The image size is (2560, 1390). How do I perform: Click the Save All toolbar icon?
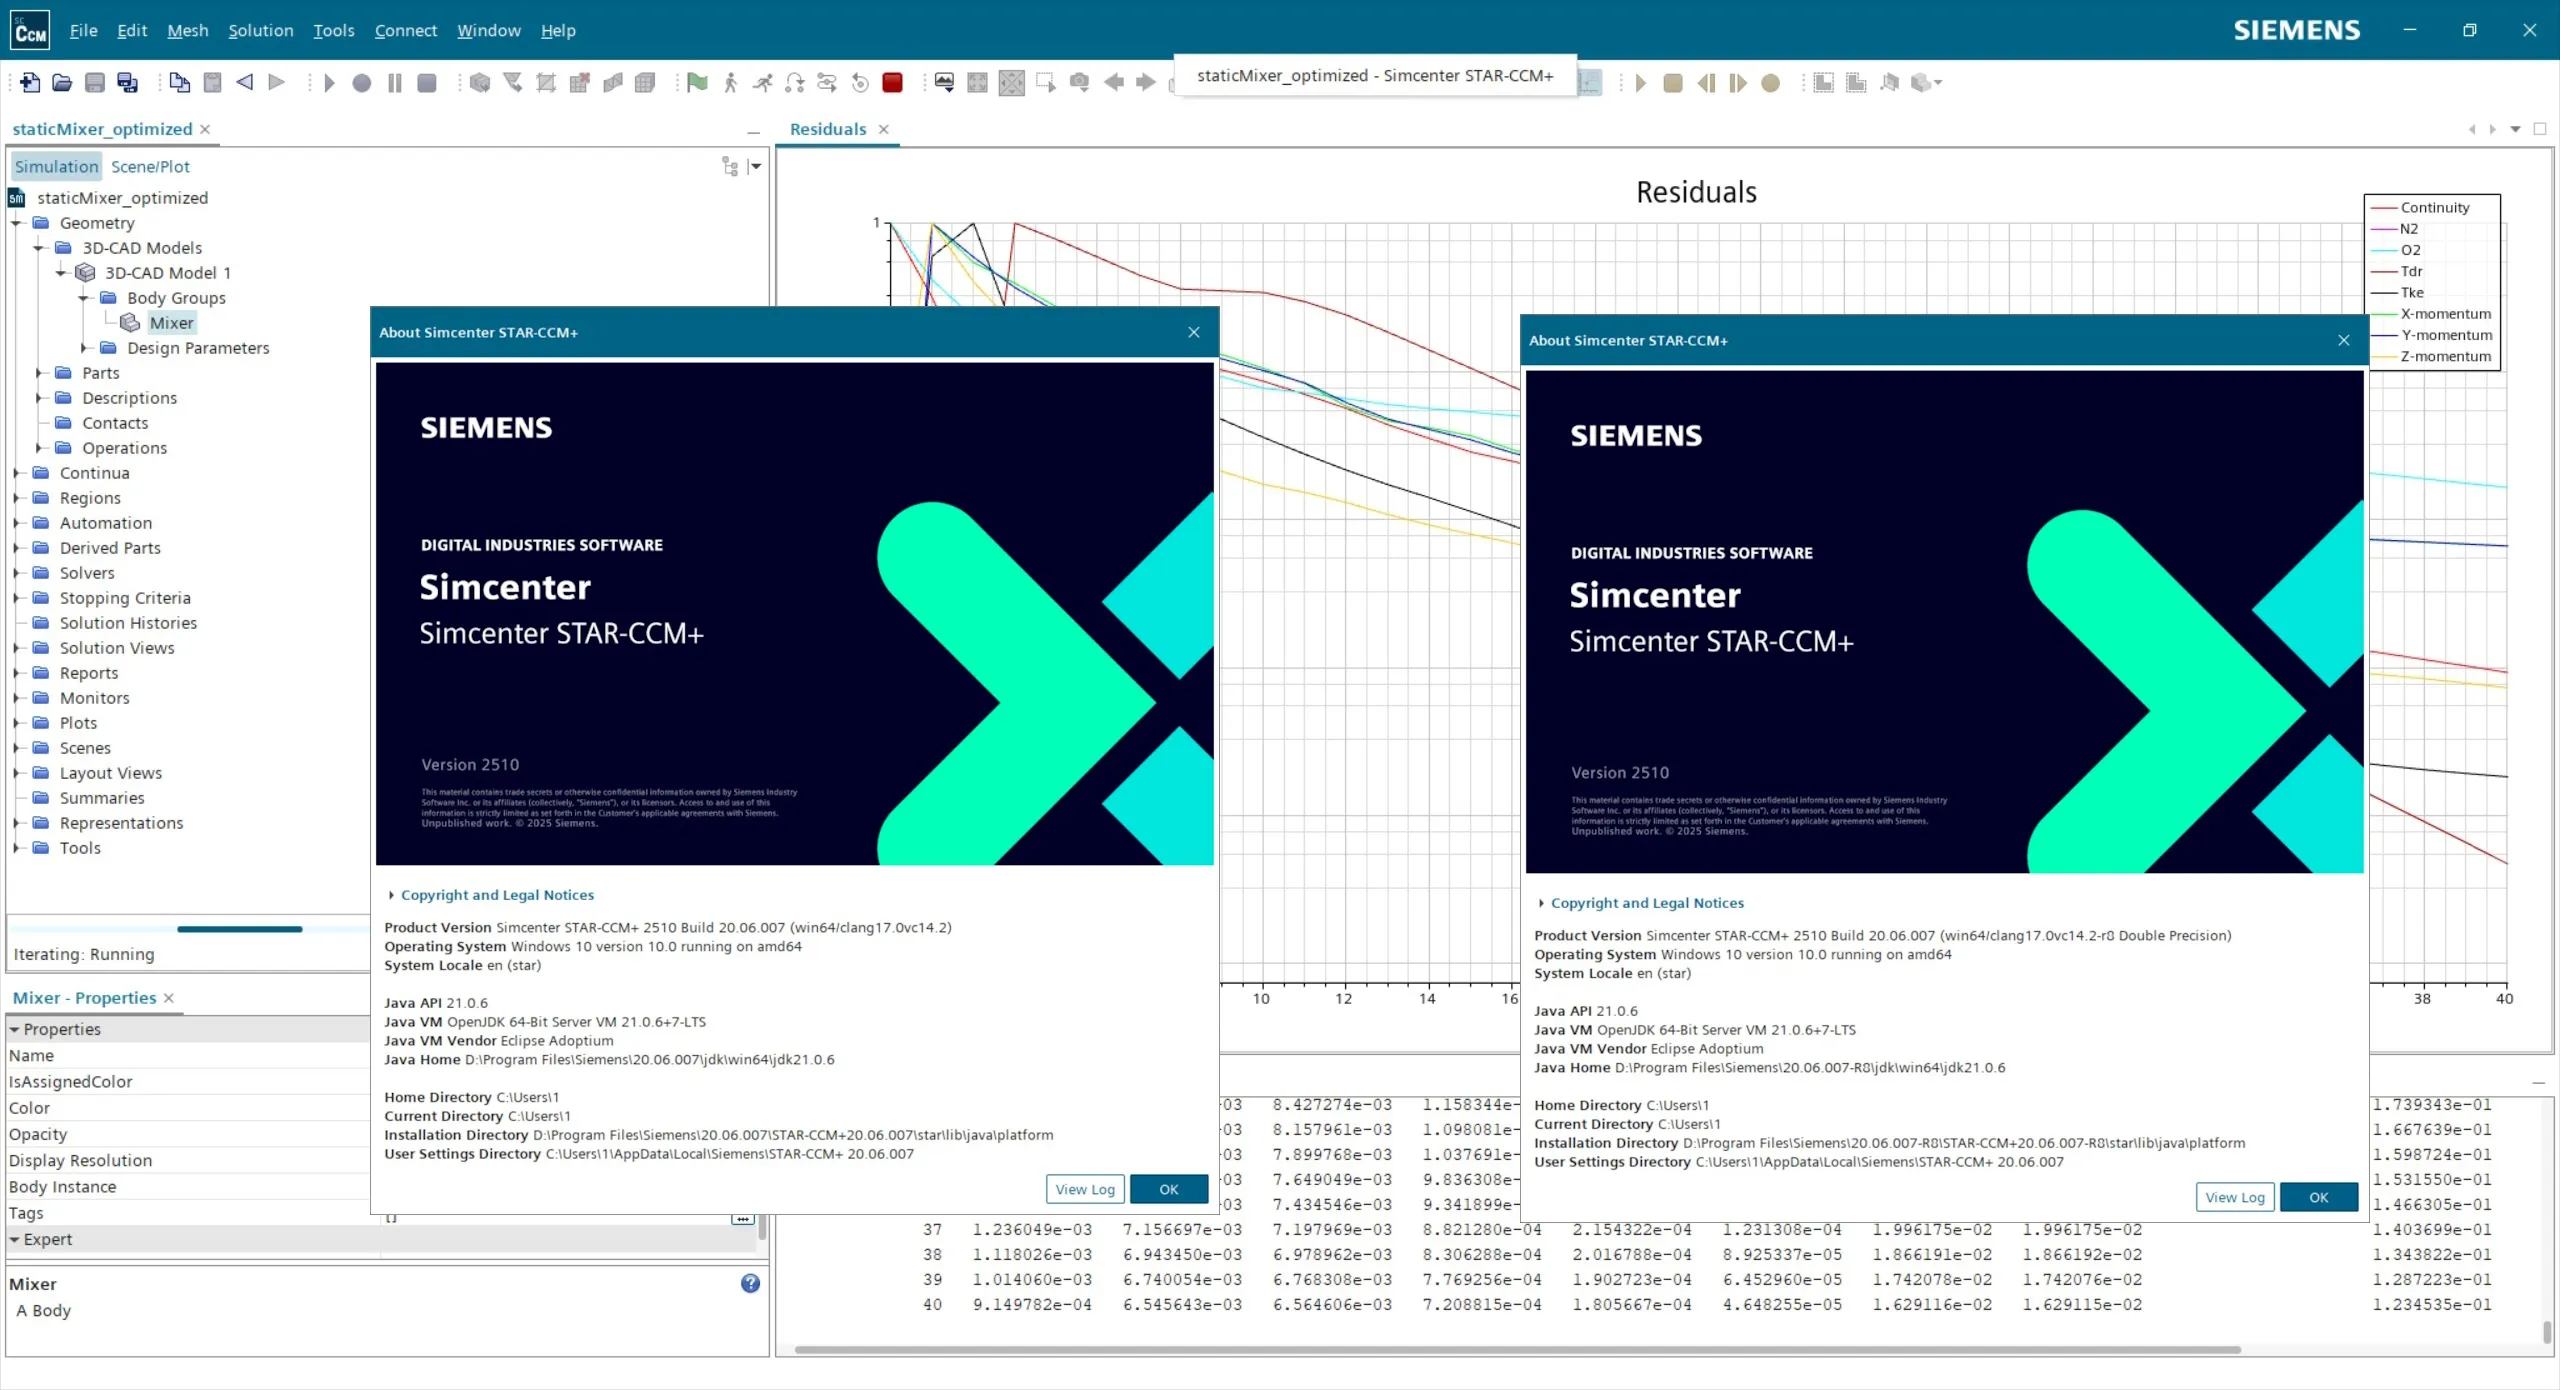coord(127,83)
